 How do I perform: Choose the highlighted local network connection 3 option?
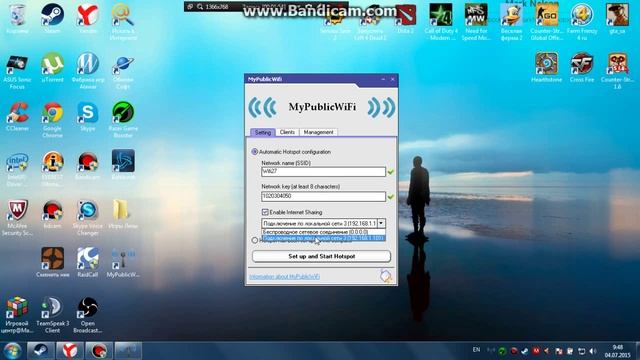[323, 238]
